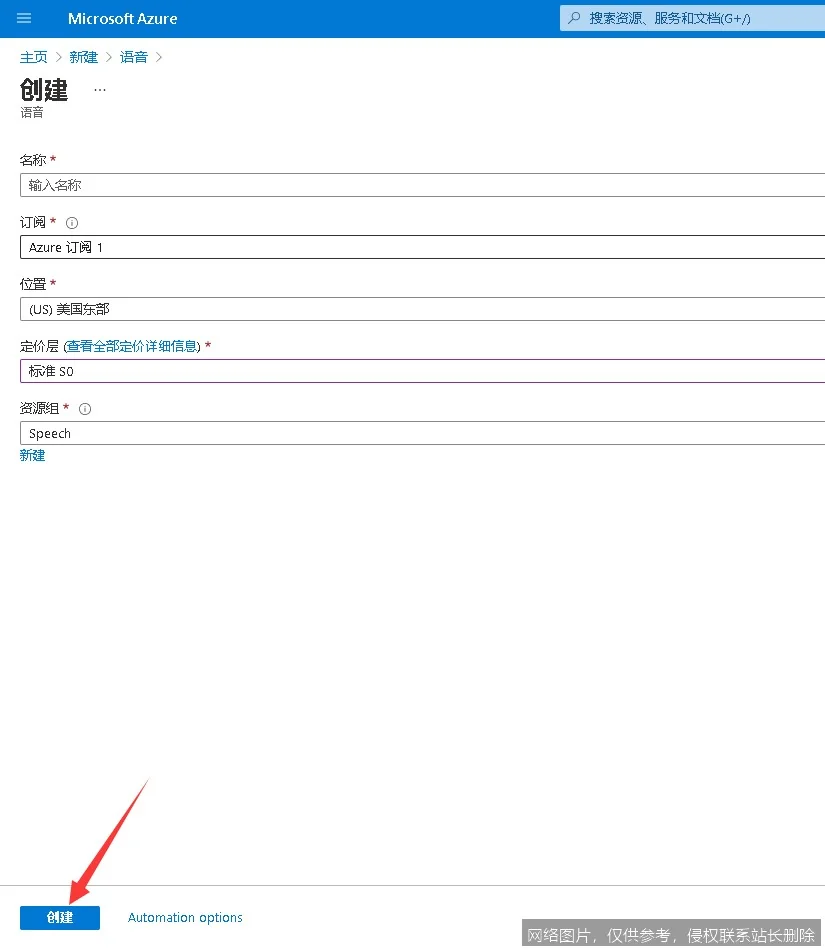Click the breadcrumb chevron after 主页
This screenshot has height=950, width=825.
(58, 57)
